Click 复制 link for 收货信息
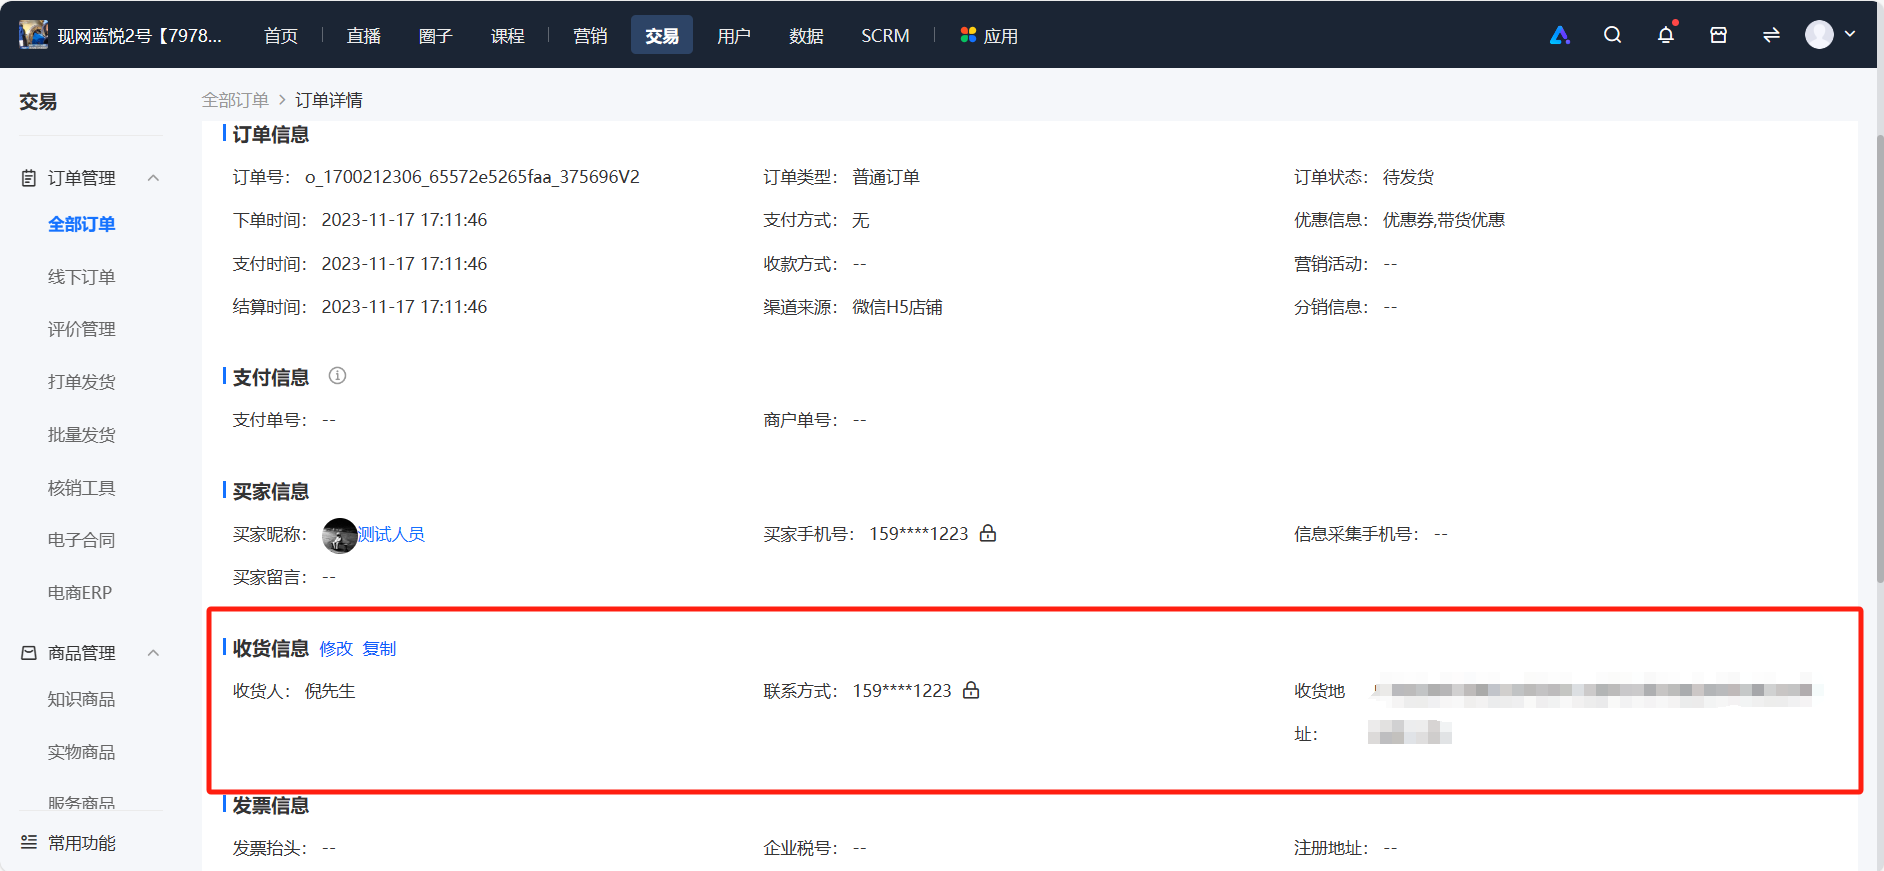This screenshot has height=871, width=1884. pos(379,649)
